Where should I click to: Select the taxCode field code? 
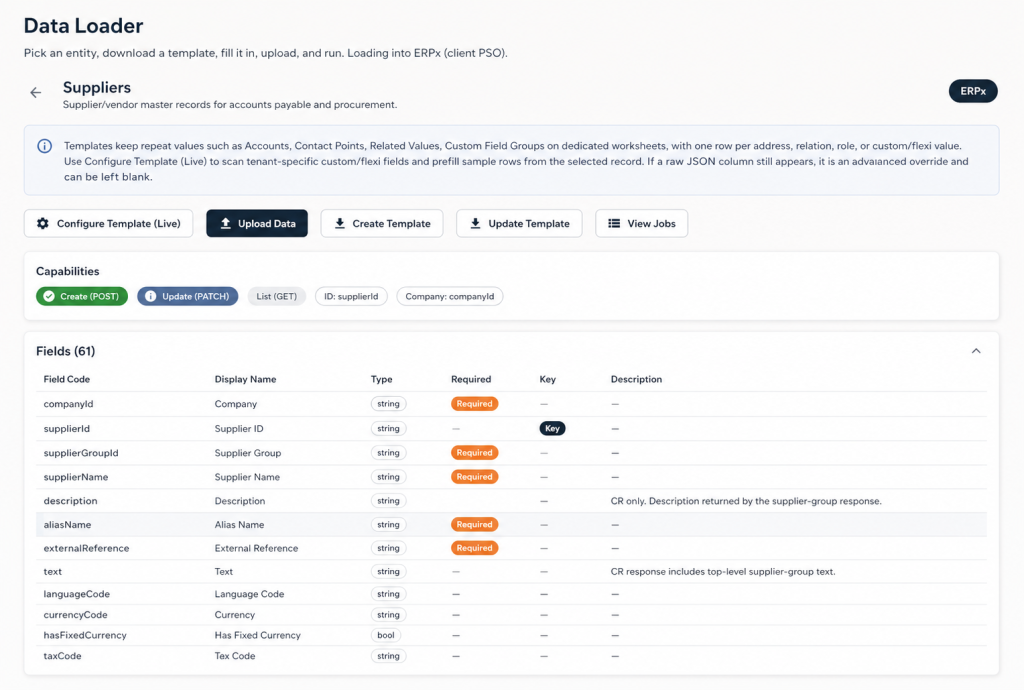click(62, 656)
